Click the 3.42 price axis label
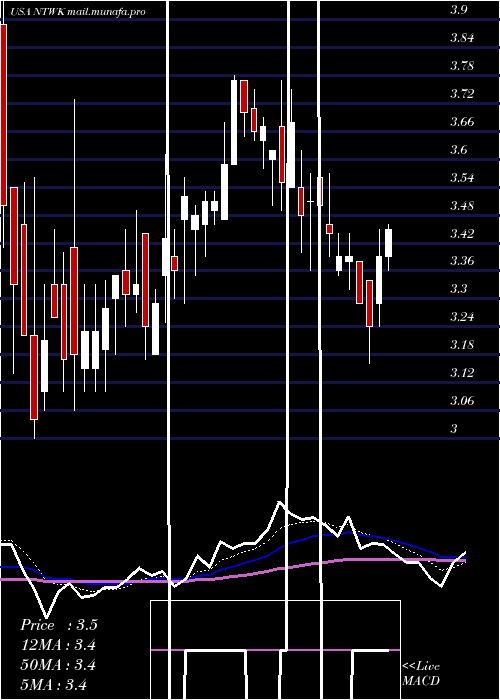 462,233
